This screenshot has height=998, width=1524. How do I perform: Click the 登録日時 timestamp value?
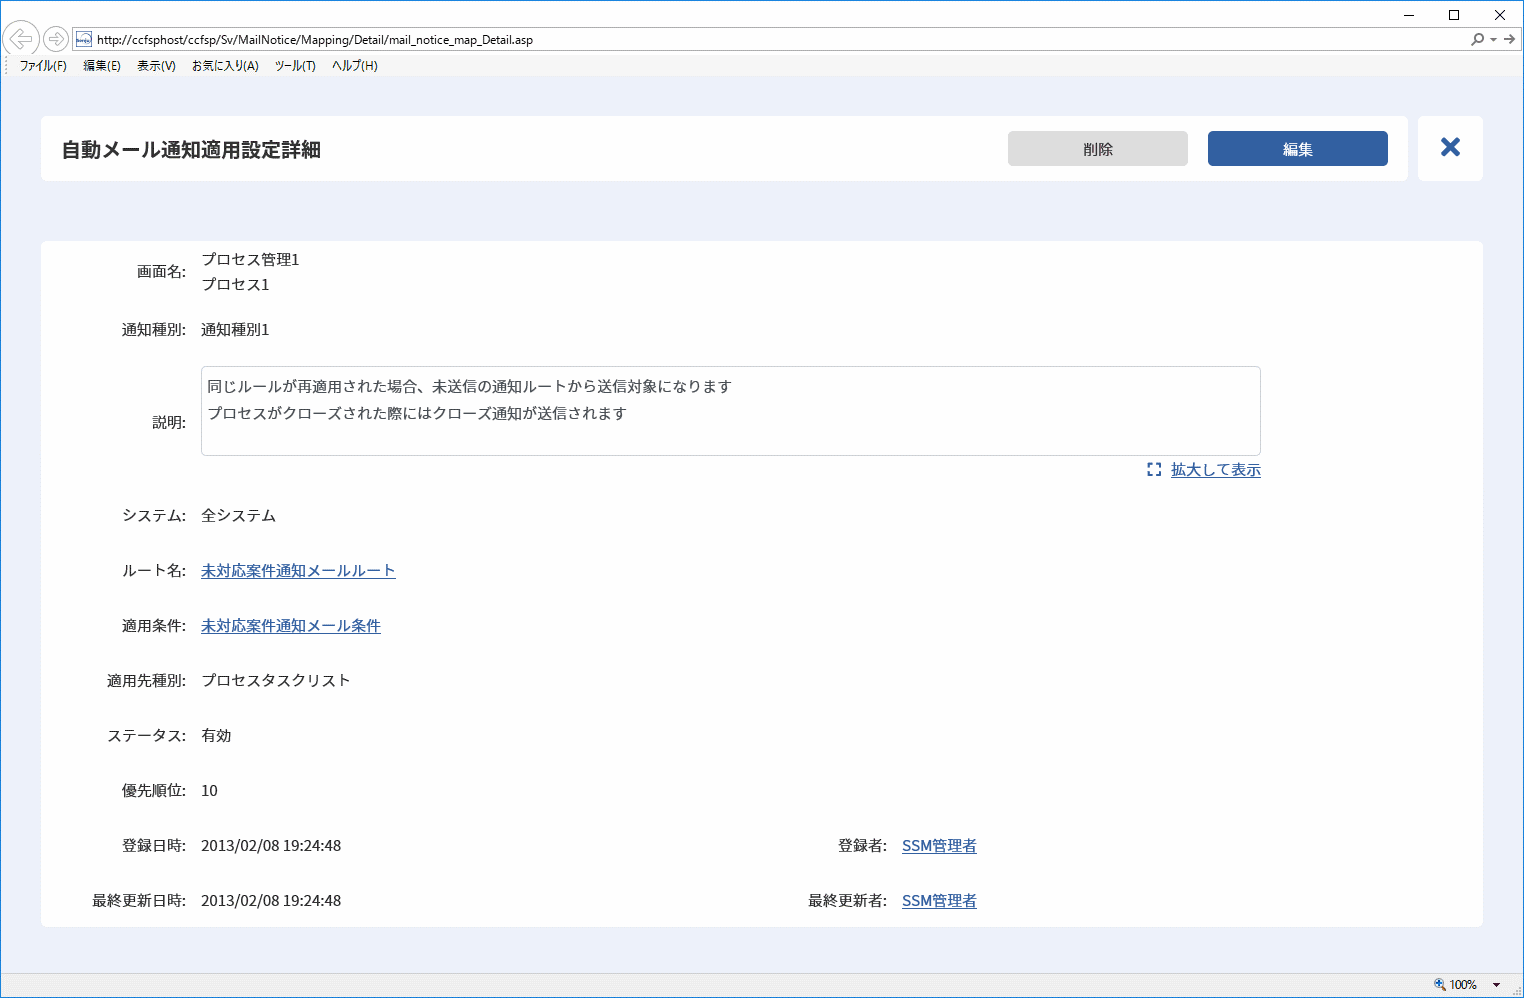[271, 846]
